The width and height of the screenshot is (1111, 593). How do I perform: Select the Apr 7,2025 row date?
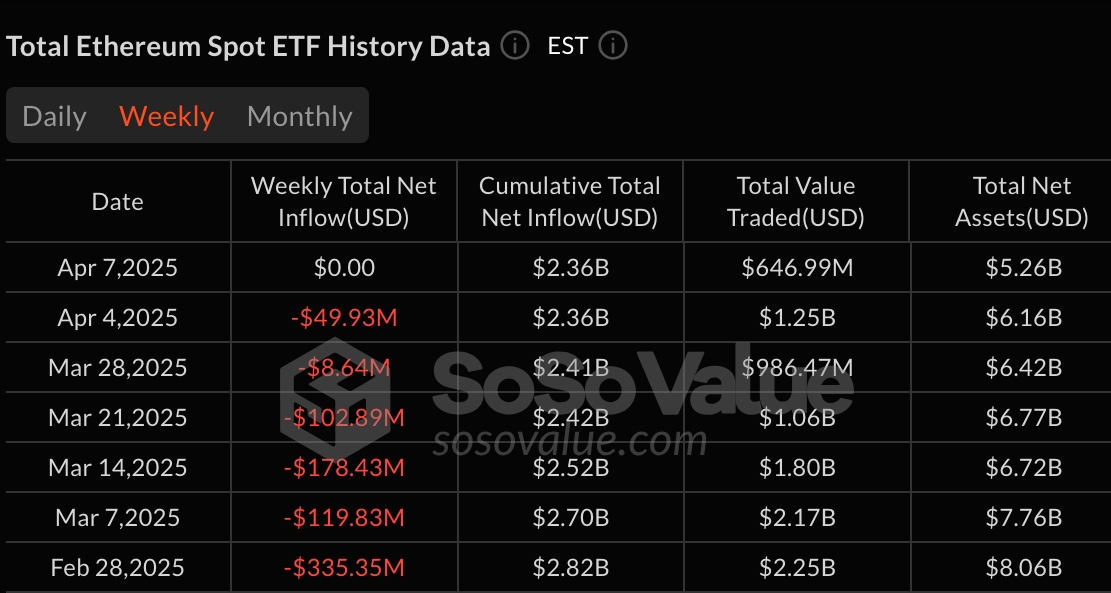pos(118,267)
